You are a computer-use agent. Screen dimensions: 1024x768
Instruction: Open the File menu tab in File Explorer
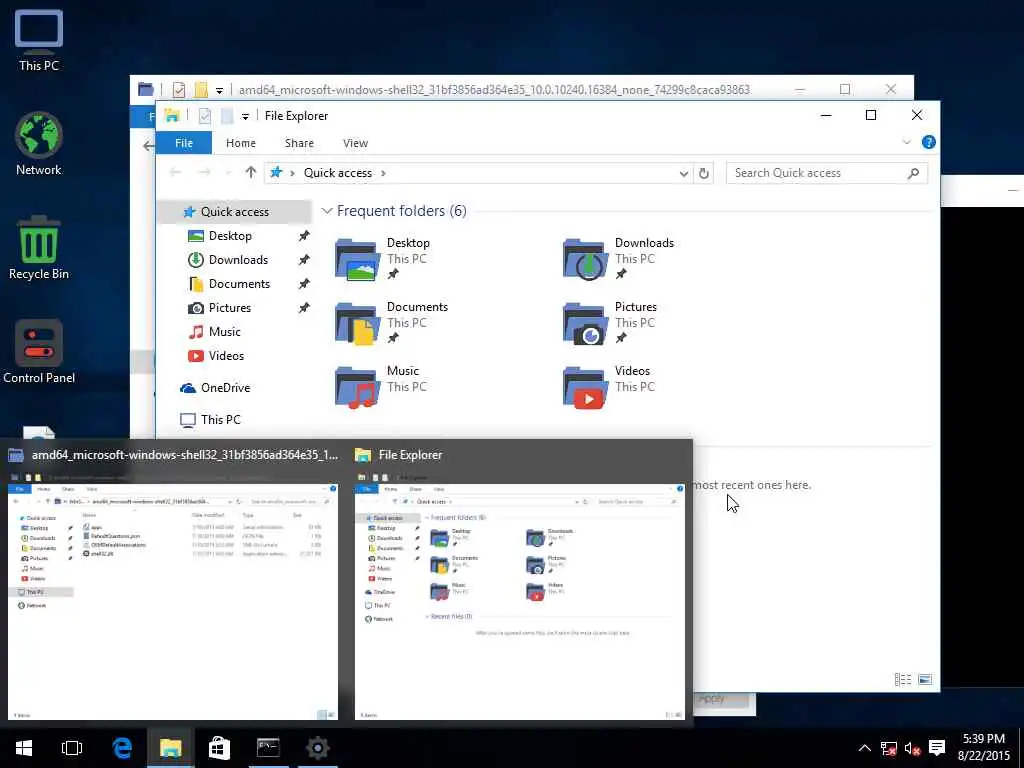[x=184, y=143]
